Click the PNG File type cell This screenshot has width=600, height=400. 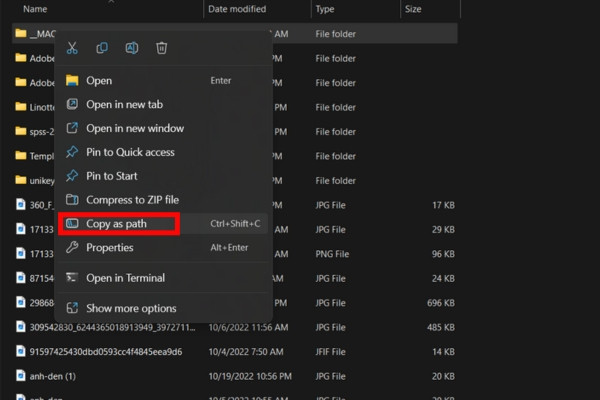pyautogui.click(x=332, y=254)
